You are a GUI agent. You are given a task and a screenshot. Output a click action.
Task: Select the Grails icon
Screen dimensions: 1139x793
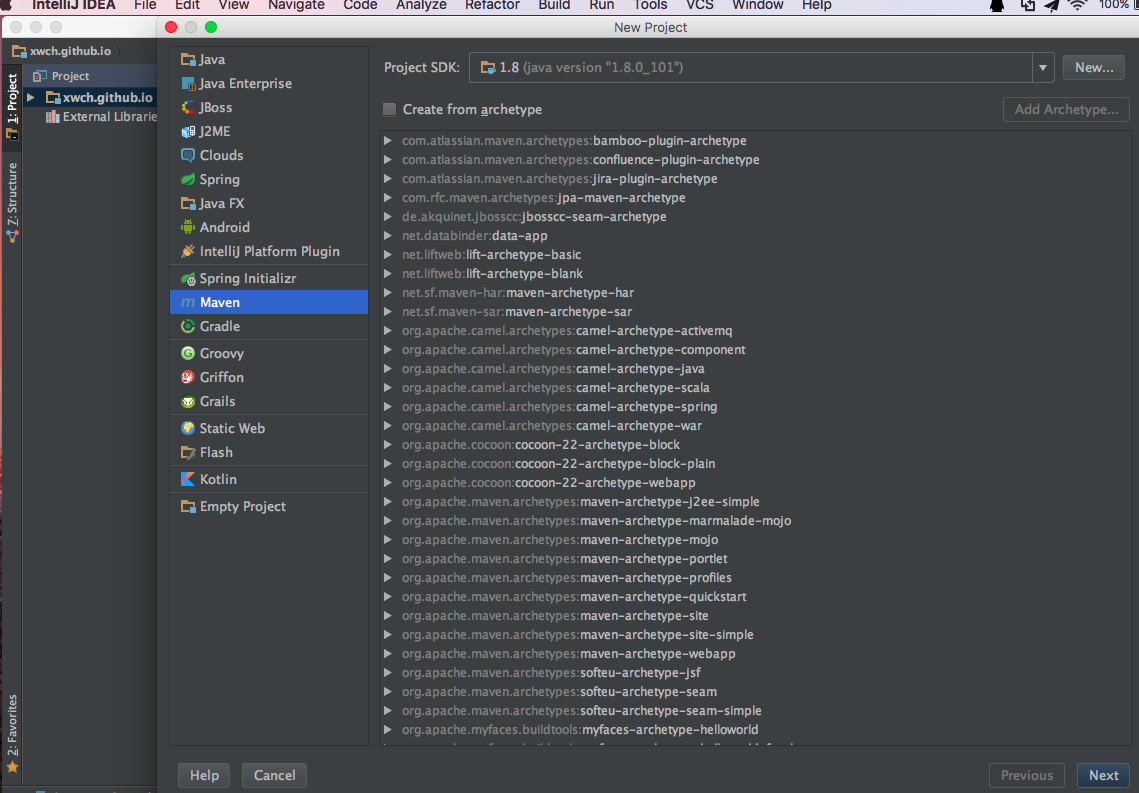pos(188,401)
